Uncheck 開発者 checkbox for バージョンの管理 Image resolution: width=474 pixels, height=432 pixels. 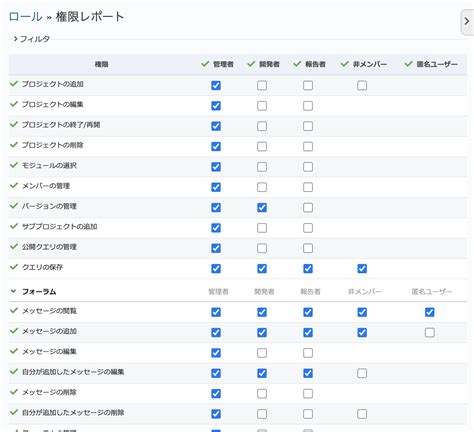pyautogui.click(x=262, y=207)
